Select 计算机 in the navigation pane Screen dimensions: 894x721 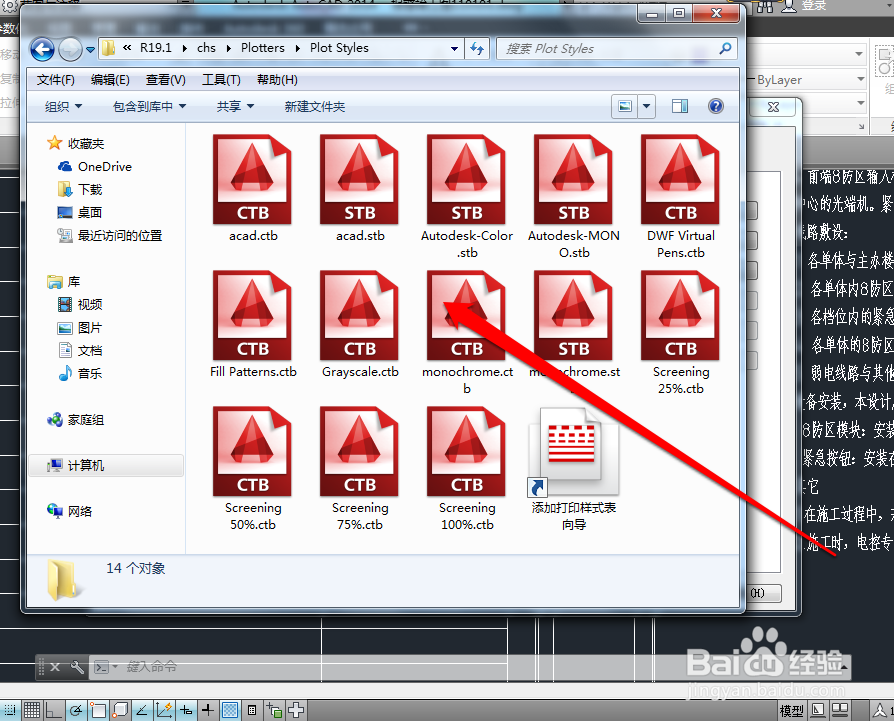pyautogui.click(x=107, y=466)
